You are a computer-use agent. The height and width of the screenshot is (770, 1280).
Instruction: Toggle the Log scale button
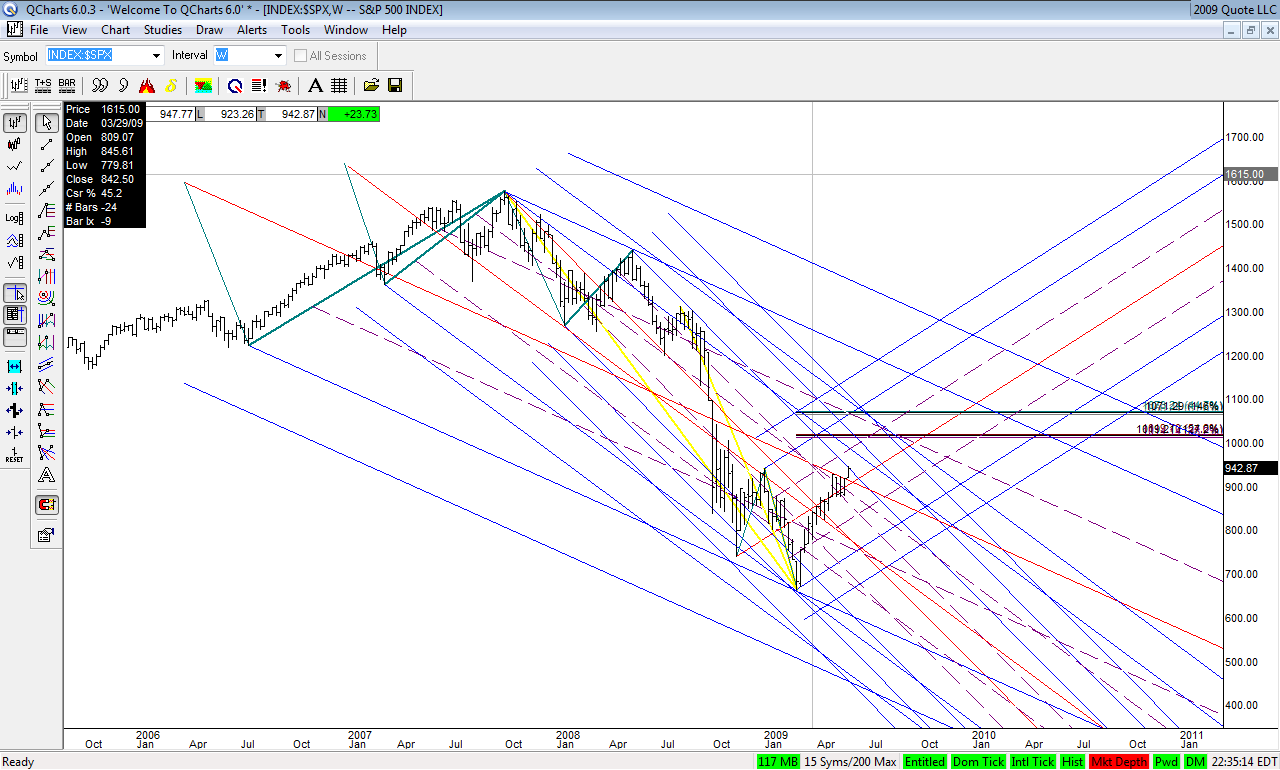15,218
